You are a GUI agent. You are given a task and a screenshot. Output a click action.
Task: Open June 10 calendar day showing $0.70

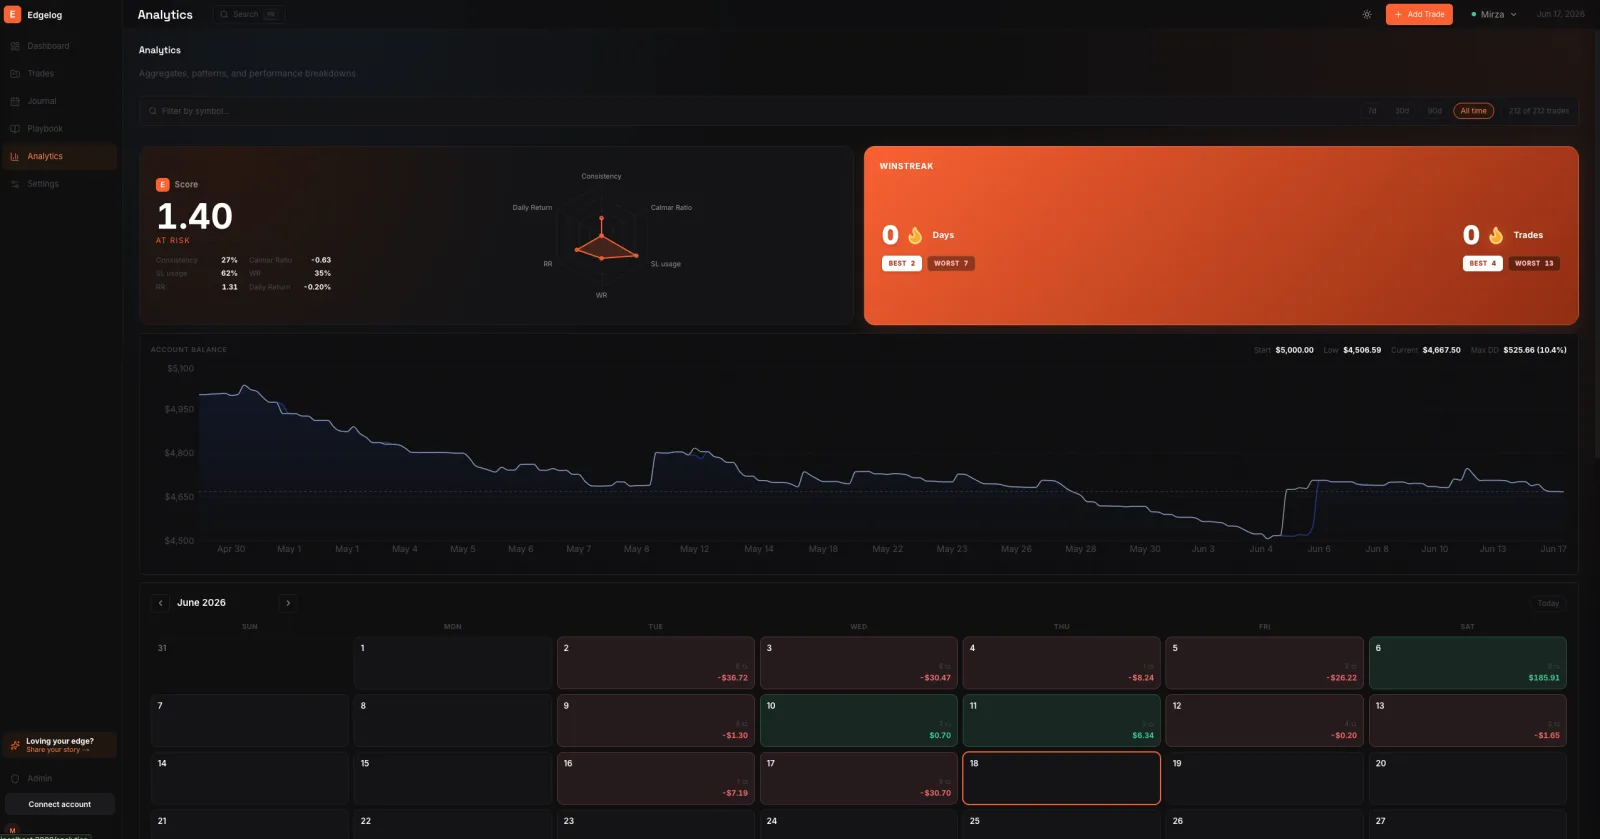(859, 721)
